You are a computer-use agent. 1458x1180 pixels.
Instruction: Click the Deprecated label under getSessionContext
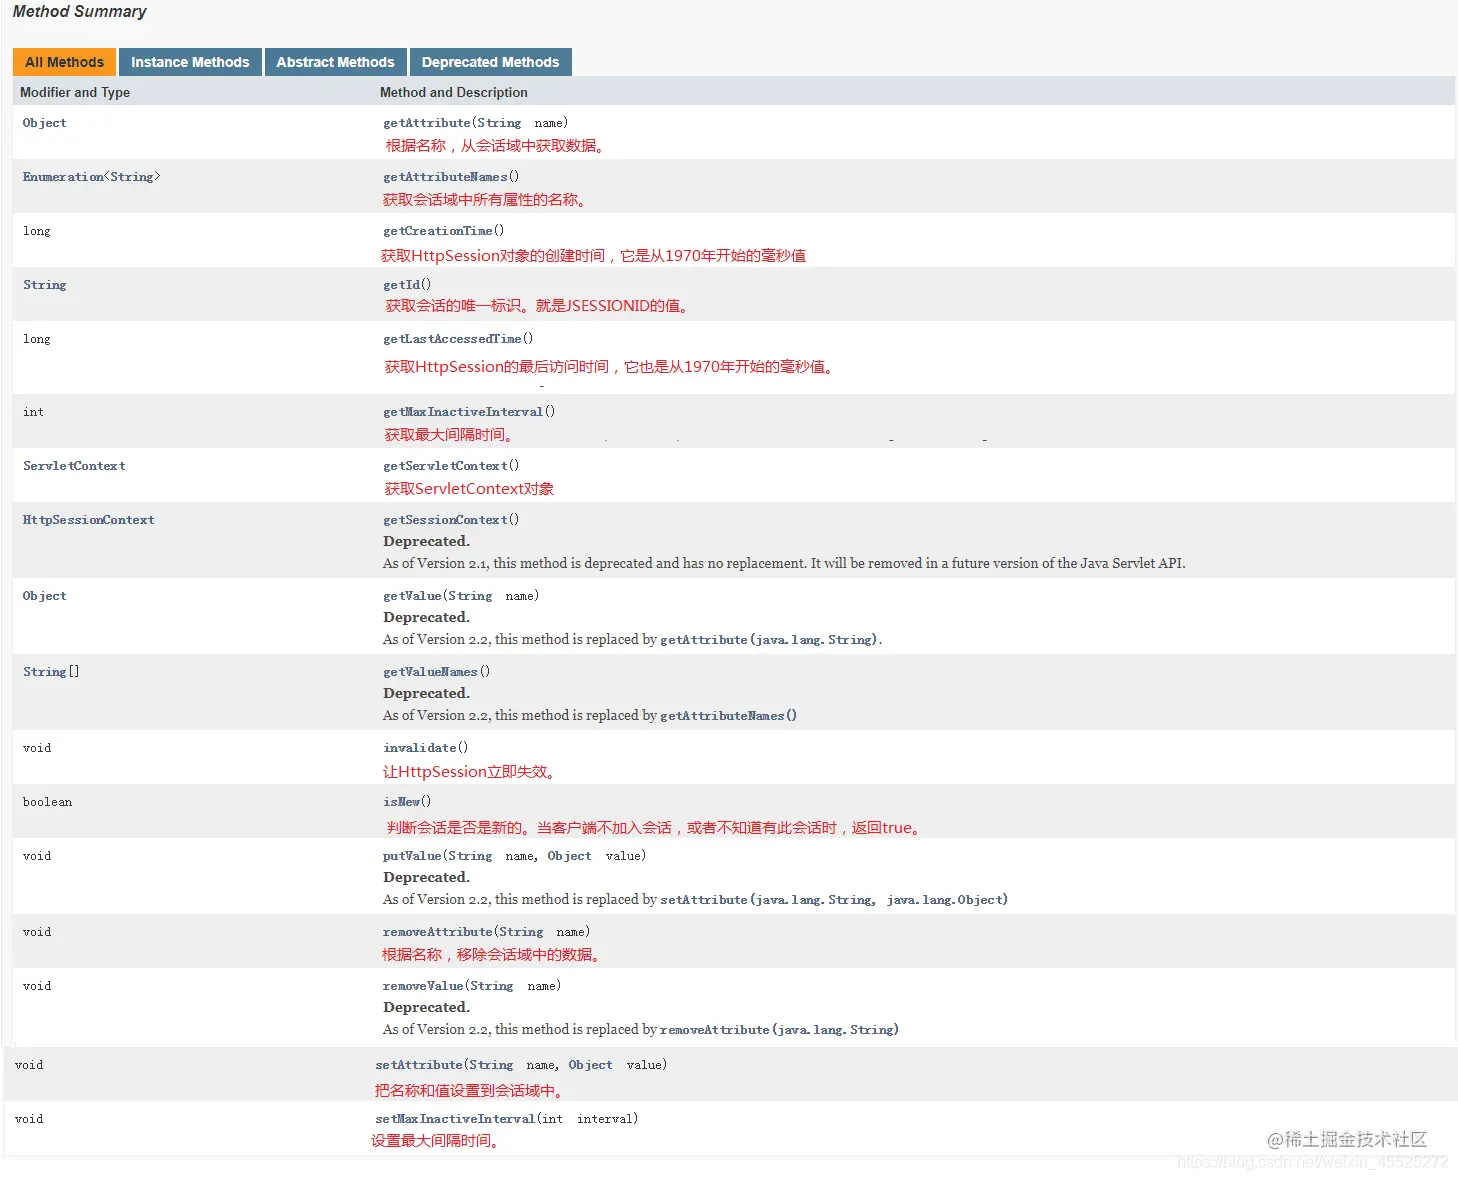click(426, 542)
